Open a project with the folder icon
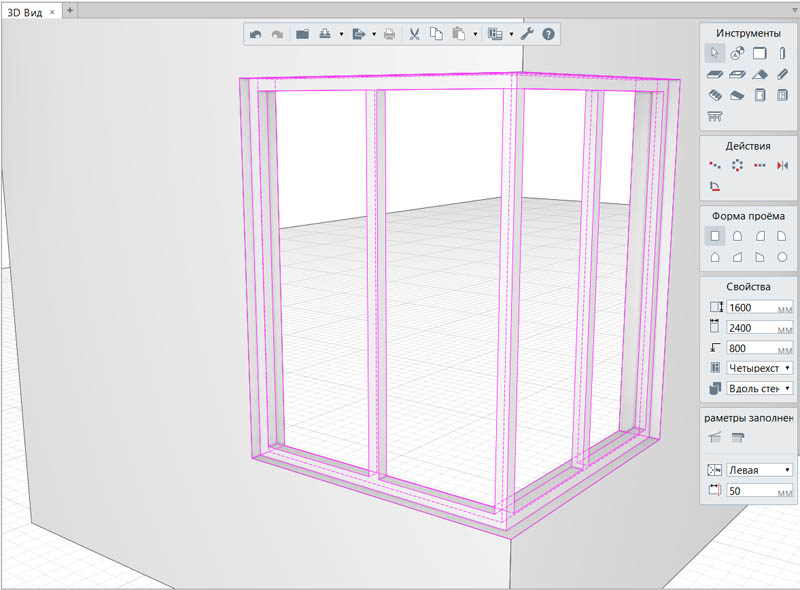800x590 pixels. pyautogui.click(x=303, y=34)
